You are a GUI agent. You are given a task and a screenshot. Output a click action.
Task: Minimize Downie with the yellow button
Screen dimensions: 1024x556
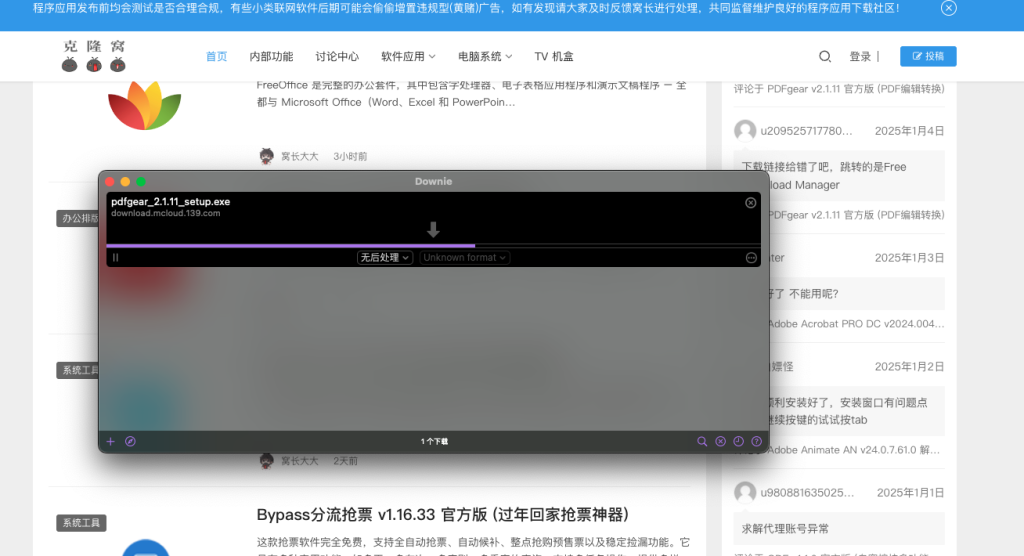pos(125,182)
